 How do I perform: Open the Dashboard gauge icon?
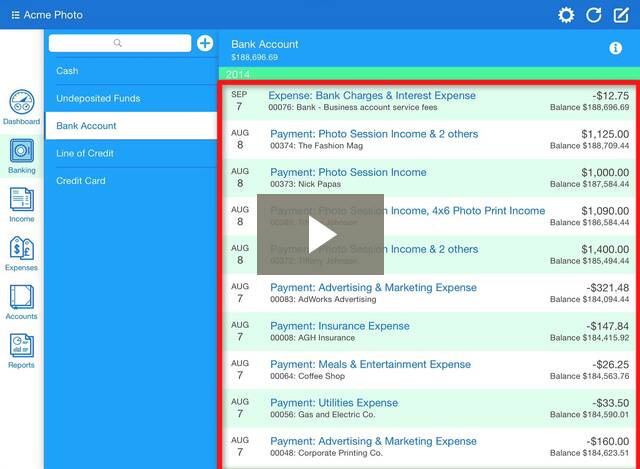point(22,102)
